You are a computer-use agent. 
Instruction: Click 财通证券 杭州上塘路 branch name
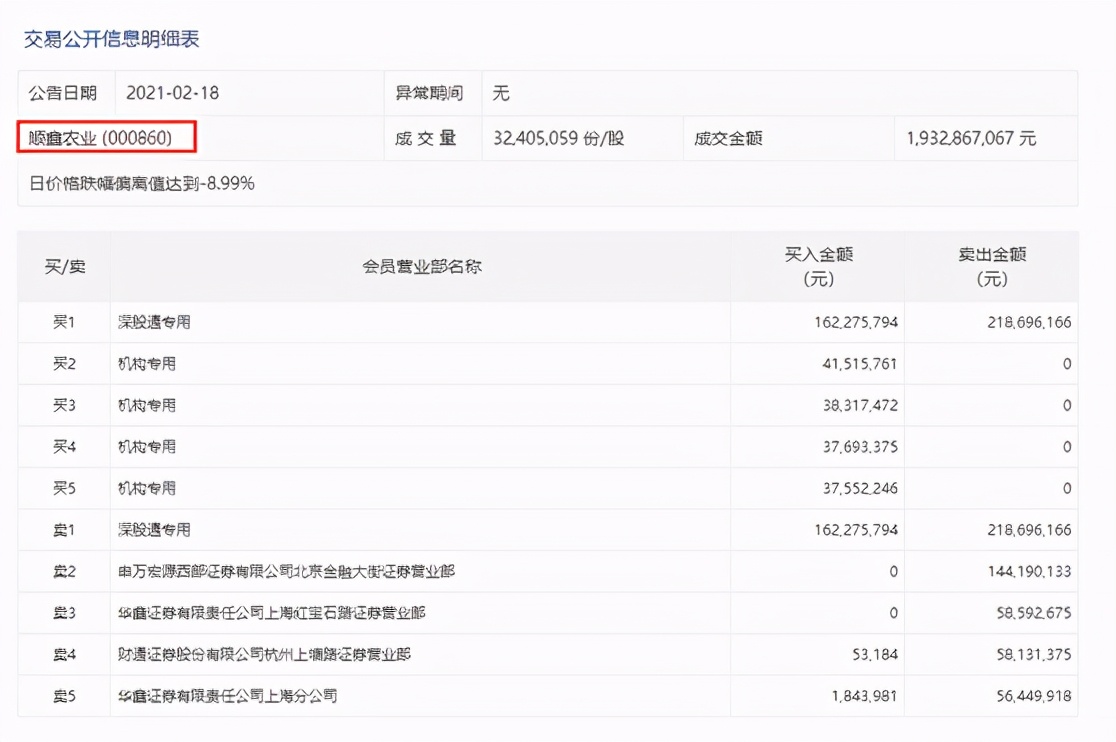click(x=264, y=654)
